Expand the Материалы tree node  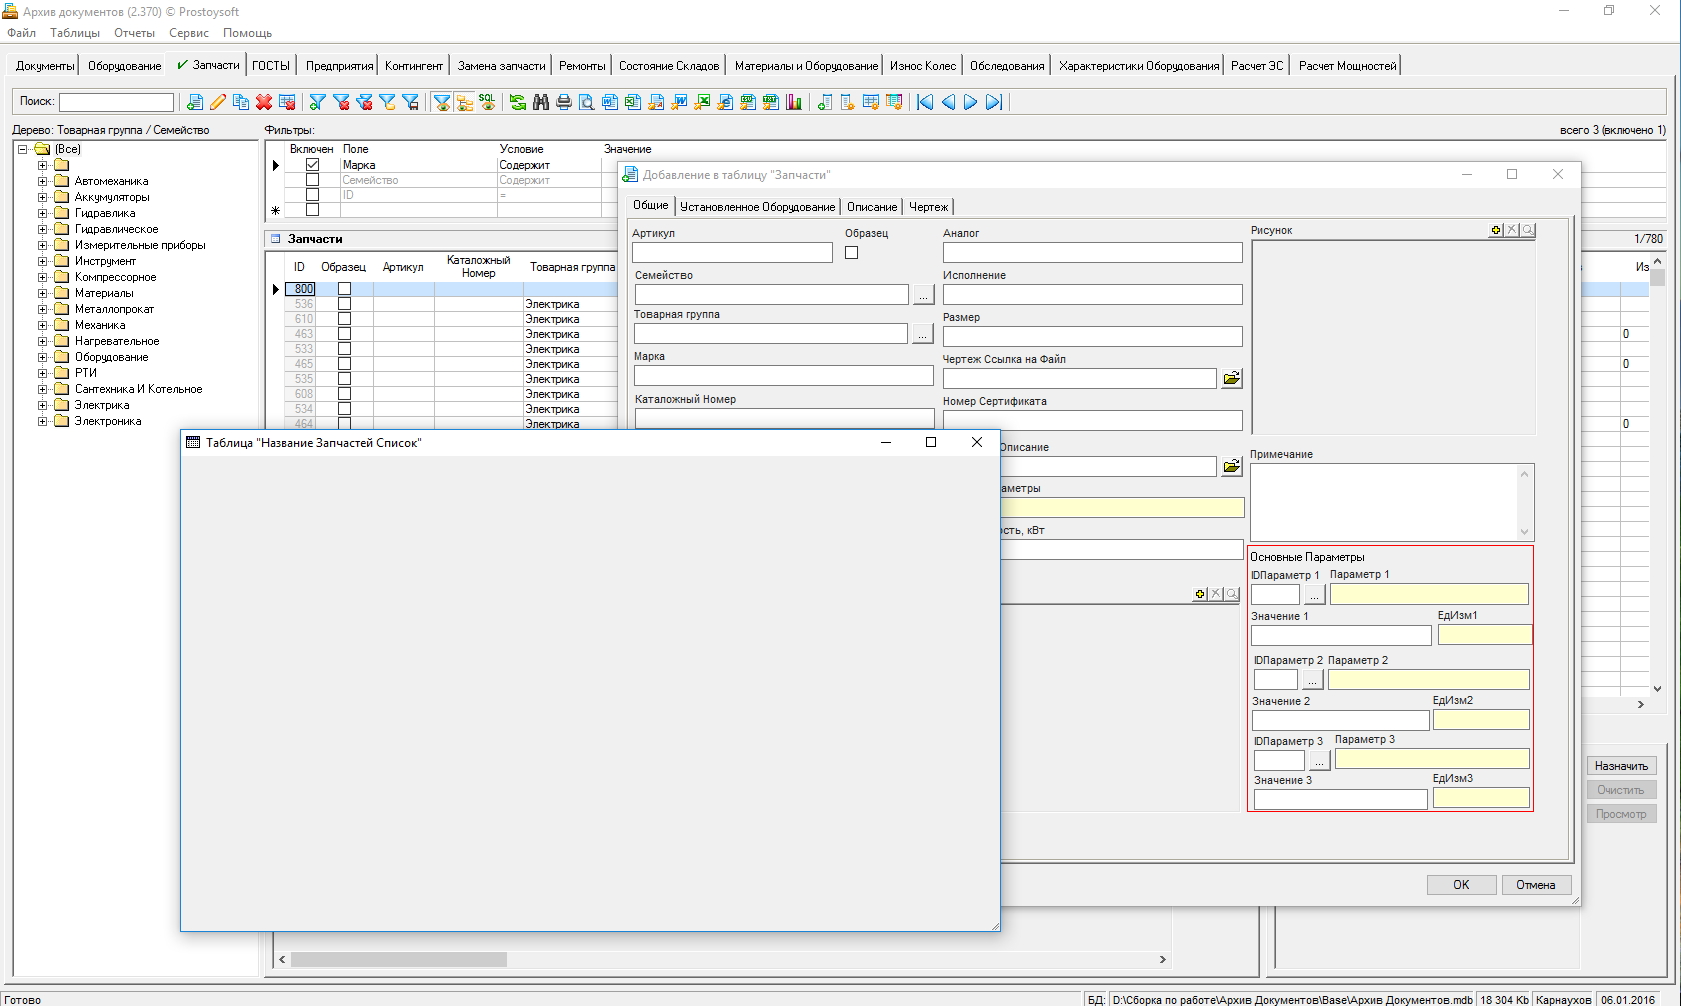[42, 293]
